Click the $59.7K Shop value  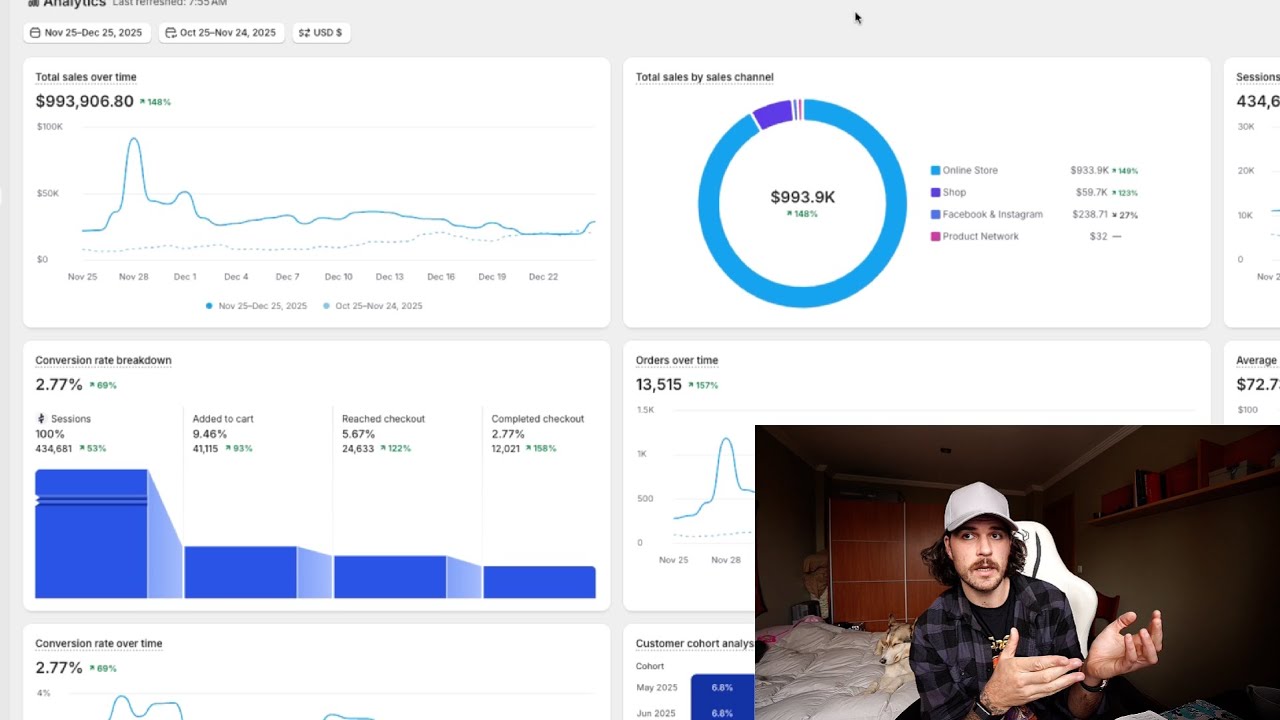click(x=1092, y=193)
